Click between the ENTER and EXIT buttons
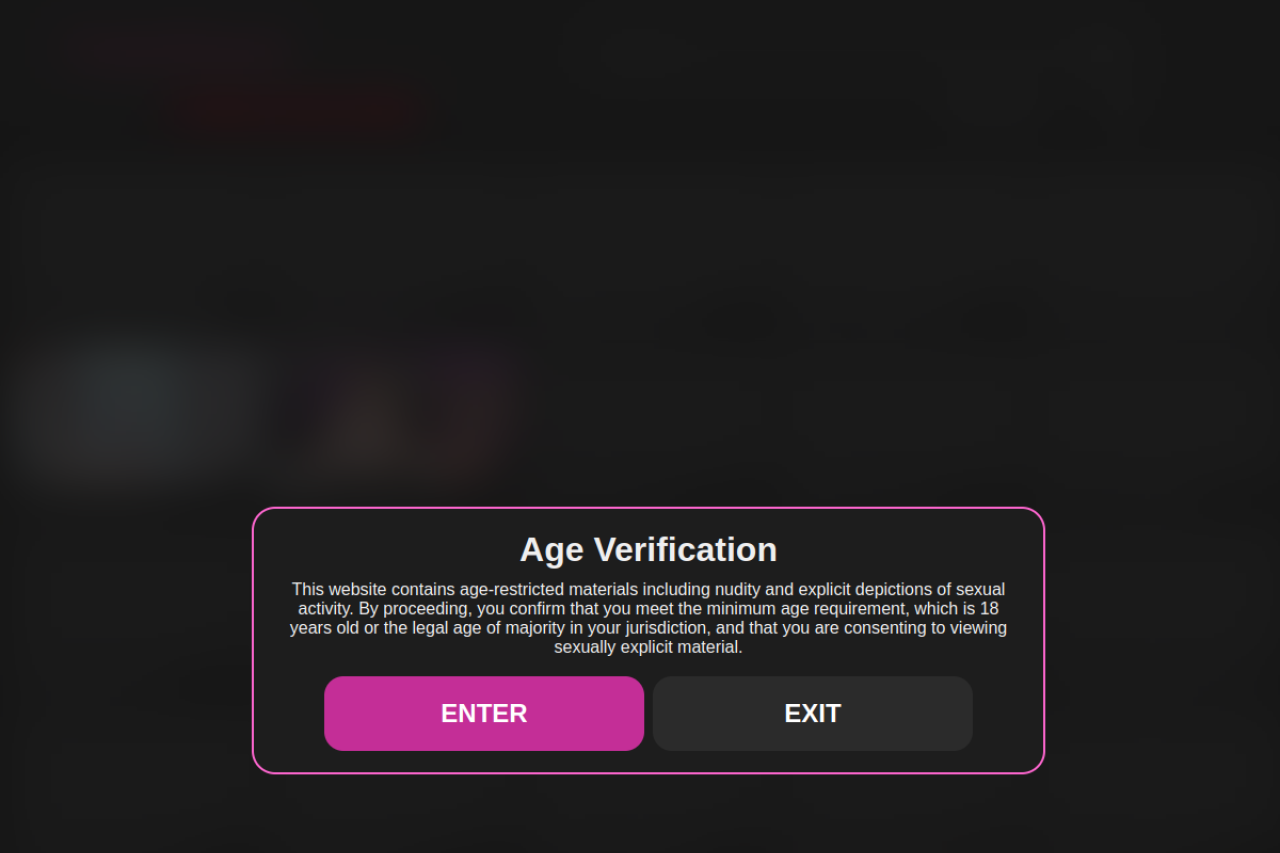1280x853 pixels. [648, 713]
